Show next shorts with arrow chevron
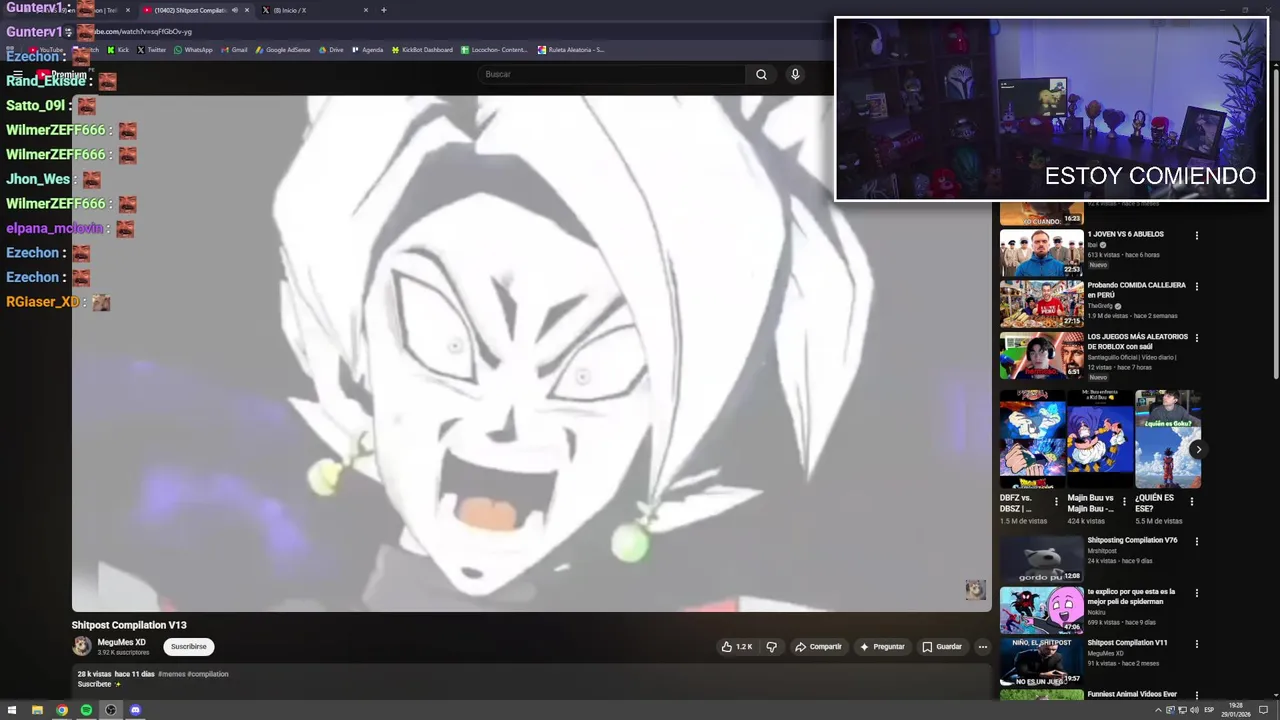This screenshot has width=1280, height=720. click(x=1198, y=449)
